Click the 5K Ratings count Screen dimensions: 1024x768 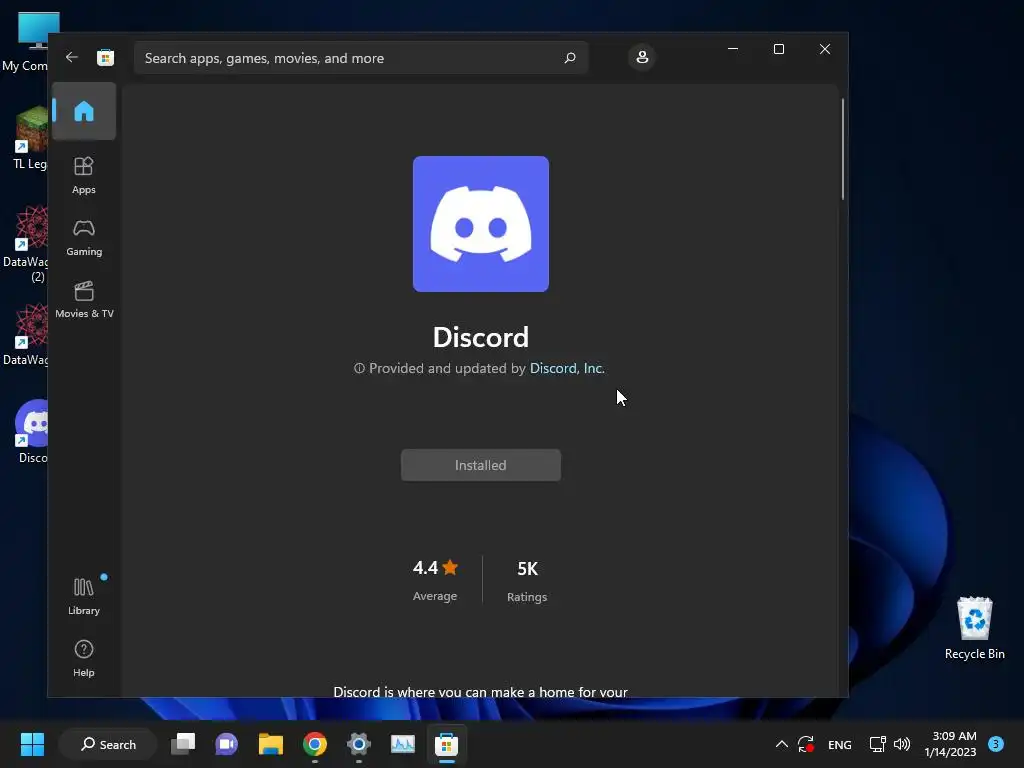point(527,581)
